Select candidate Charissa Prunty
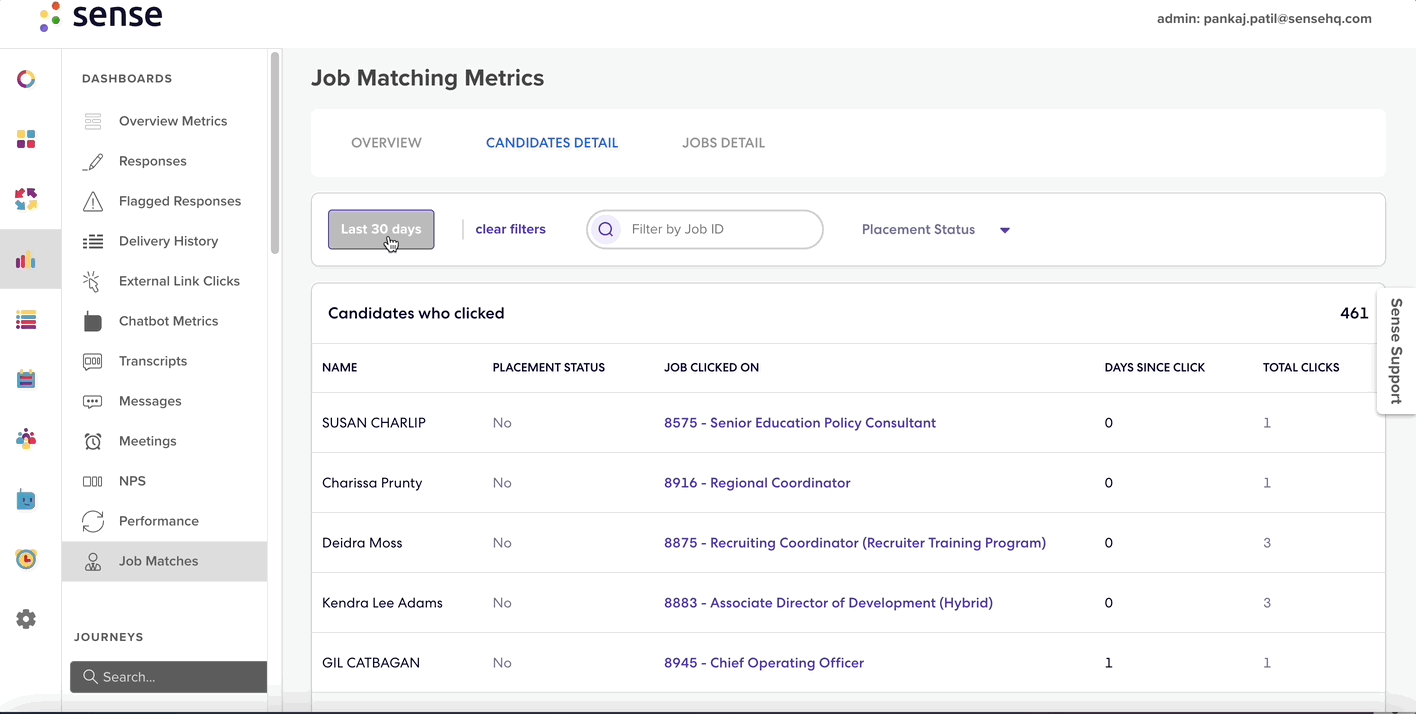 [x=372, y=483]
